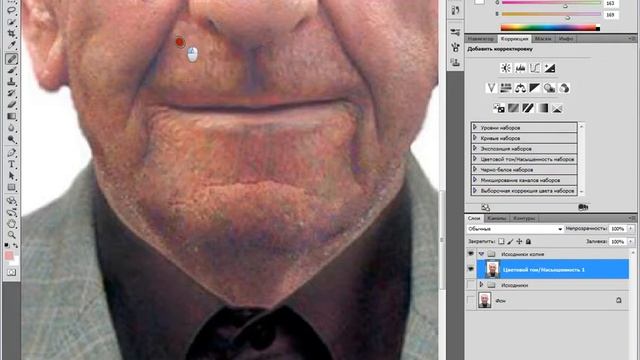Select the Crop tool
Image resolution: width=640 pixels, height=360 pixels.
click(11, 33)
